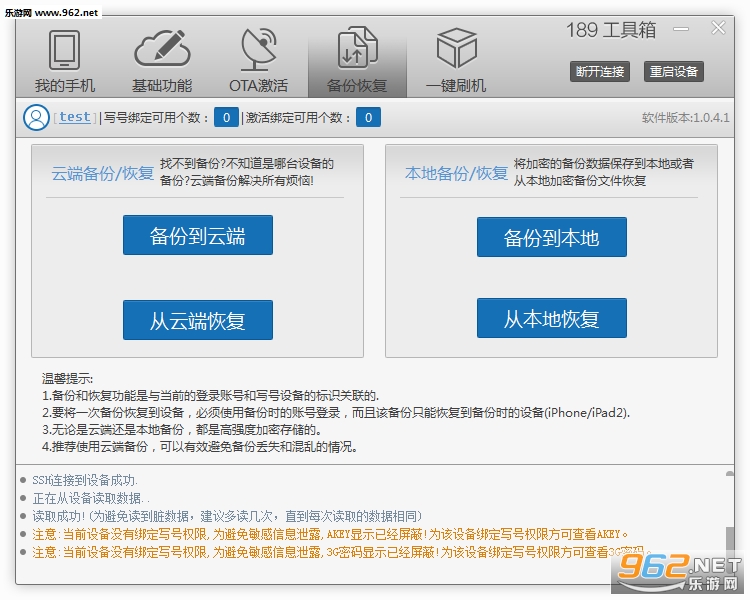
Task: Select the 基础功能 cloud pencil icon
Action: pos(162,48)
